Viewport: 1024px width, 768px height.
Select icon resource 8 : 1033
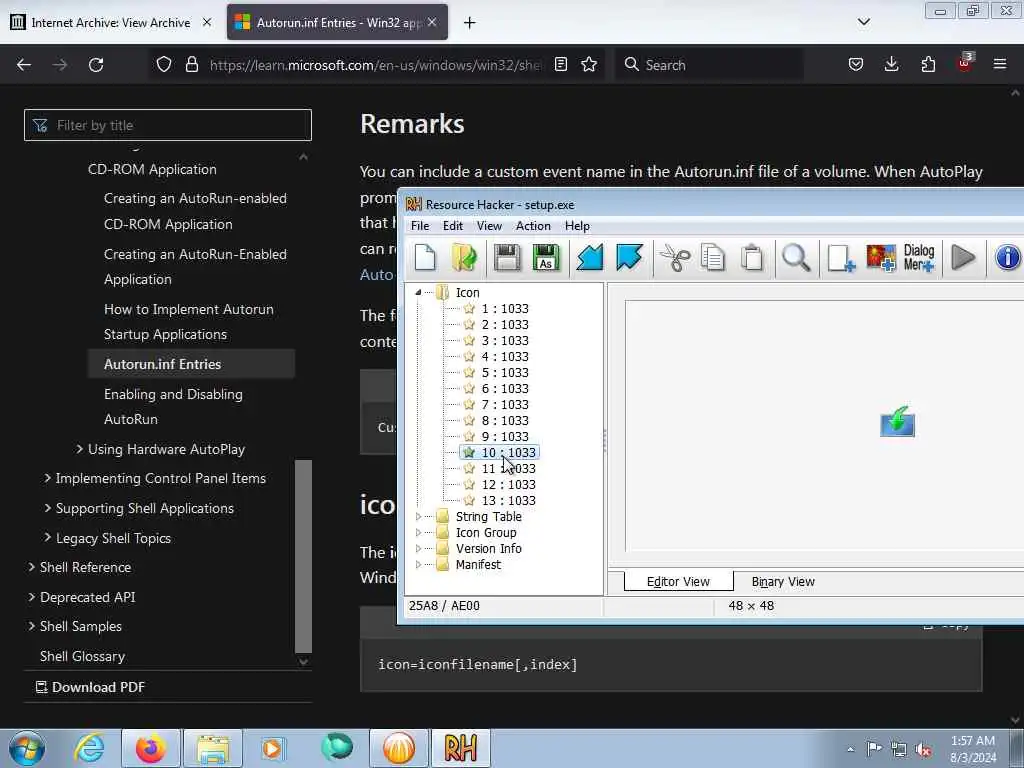505,421
